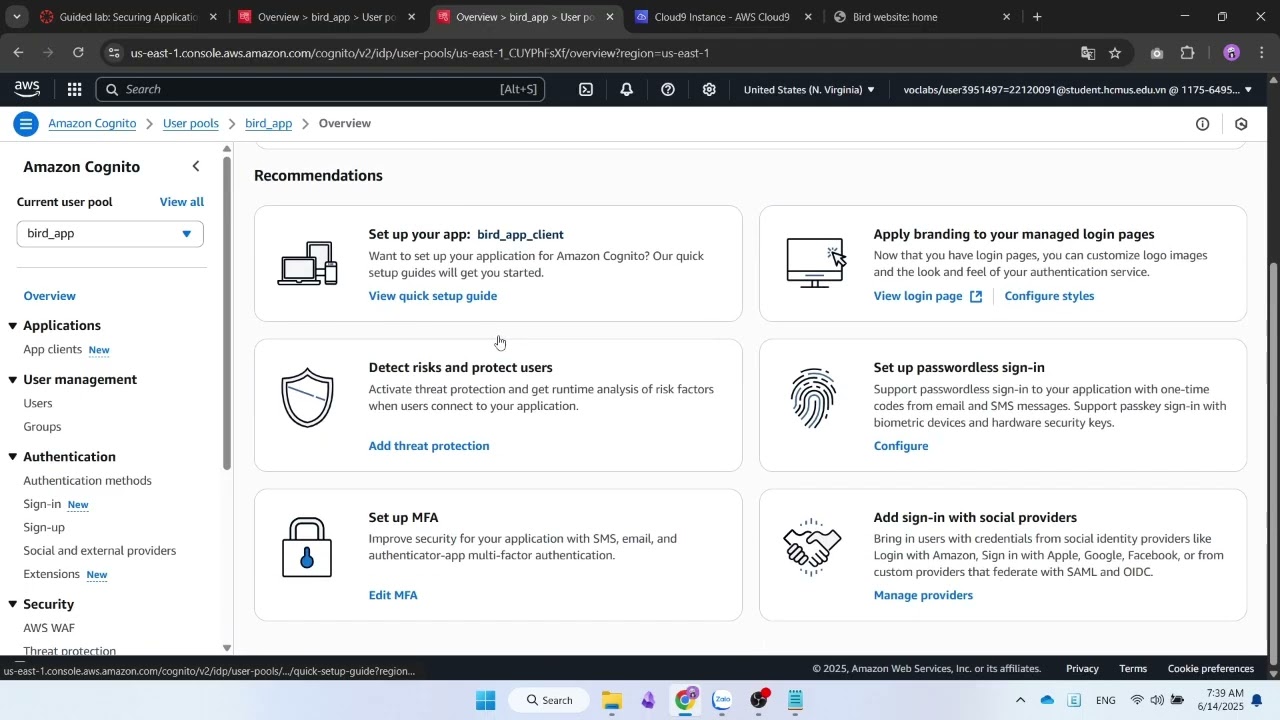Viewport: 1280px width, 720px height.
Task: Click the OneDrive cloud tray icon
Action: 1047,700
